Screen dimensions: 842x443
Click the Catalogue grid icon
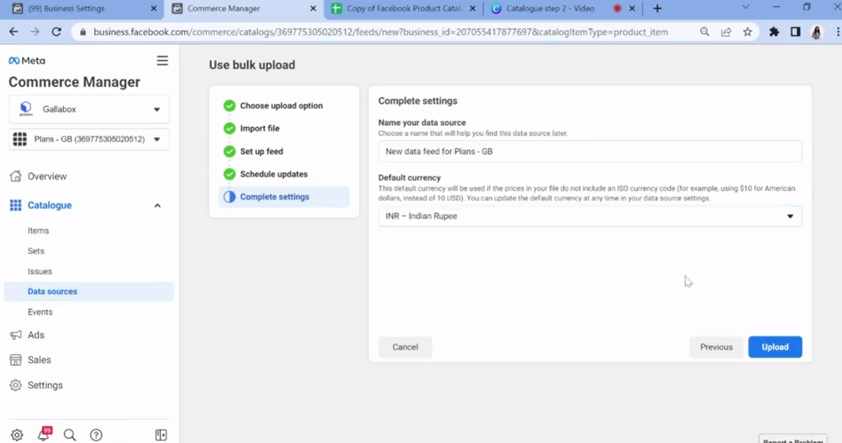pyautogui.click(x=16, y=205)
